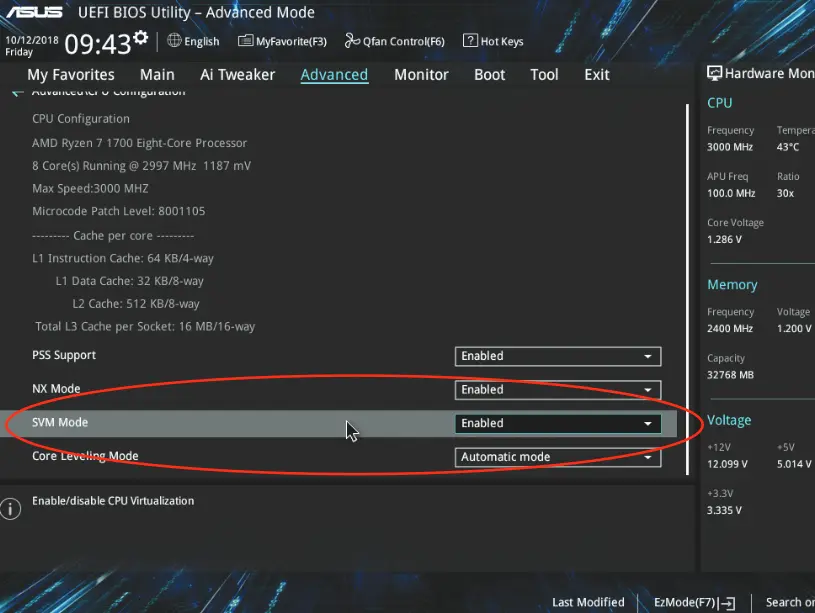Viewport: 815px width, 613px height.
Task: Open the PSS Support dropdown
Action: (557, 356)
